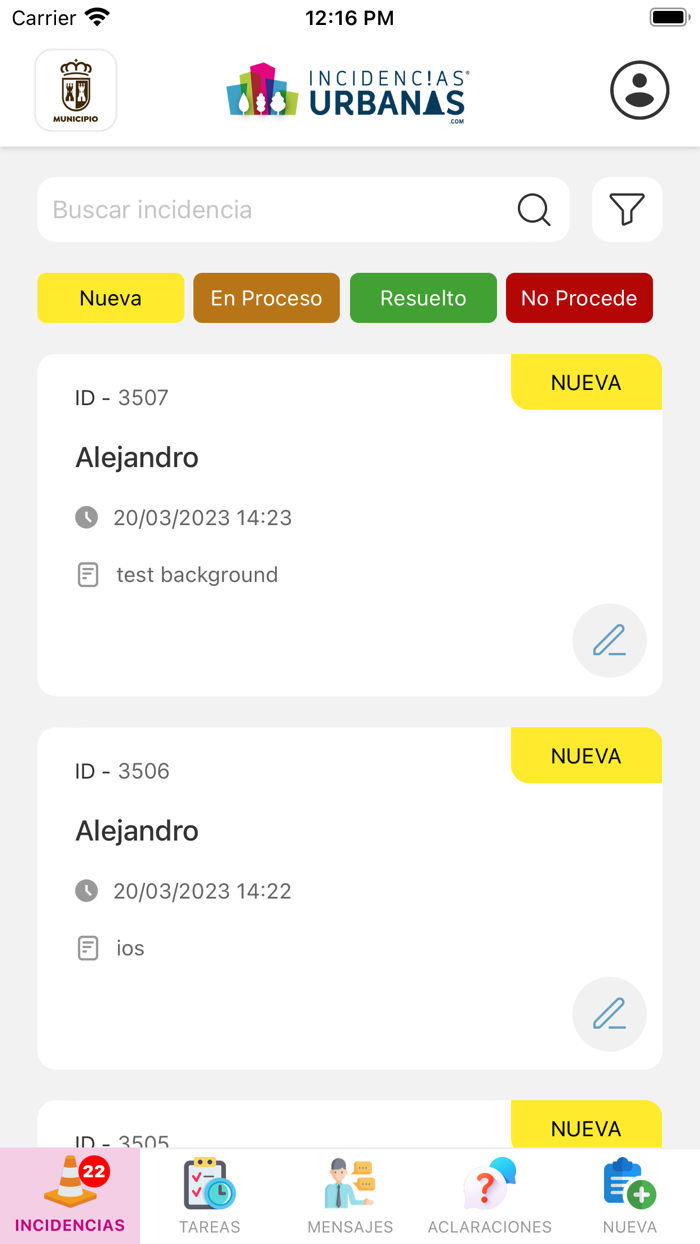Image resolution: width=700 pixels, height=1244 pixels.
Task: Click the Buscar incidencia search field
Action: click(250, 210)
